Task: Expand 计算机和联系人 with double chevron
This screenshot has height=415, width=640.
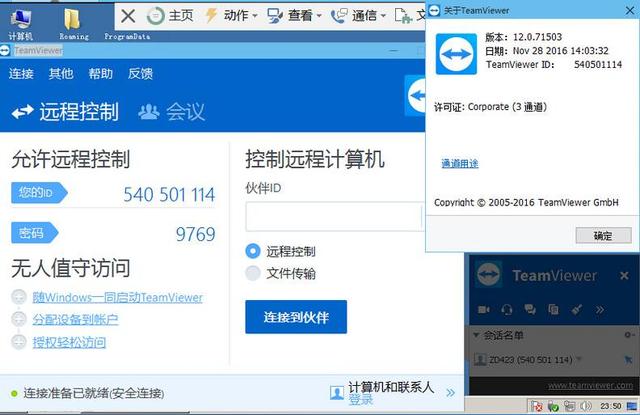Action: point(451,393)
